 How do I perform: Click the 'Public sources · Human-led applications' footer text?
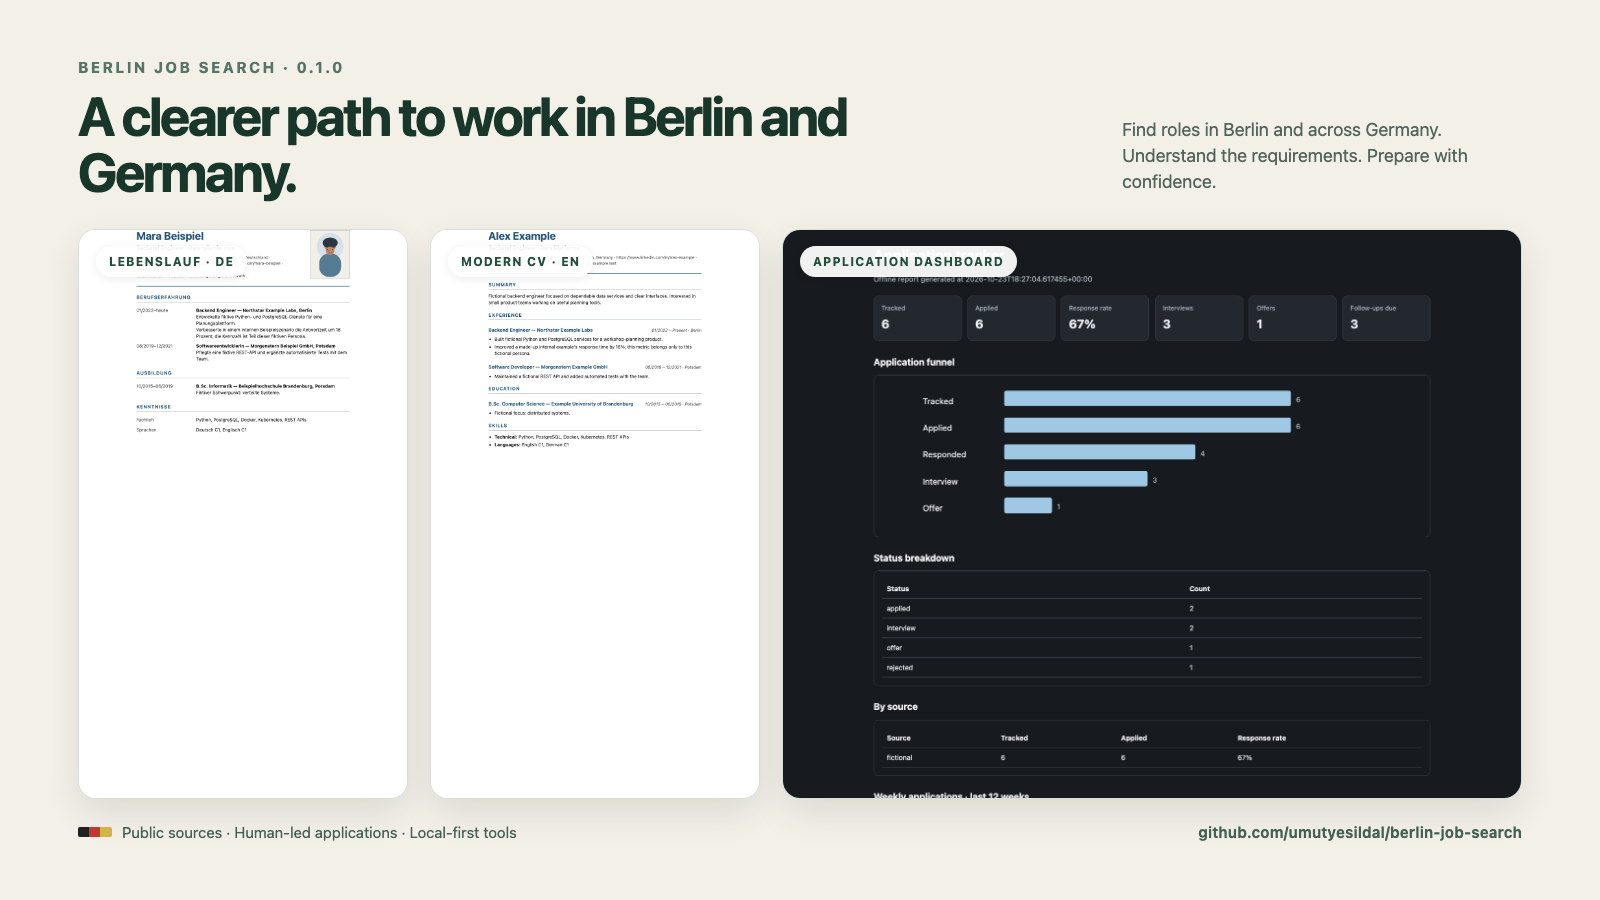[319, 832]
